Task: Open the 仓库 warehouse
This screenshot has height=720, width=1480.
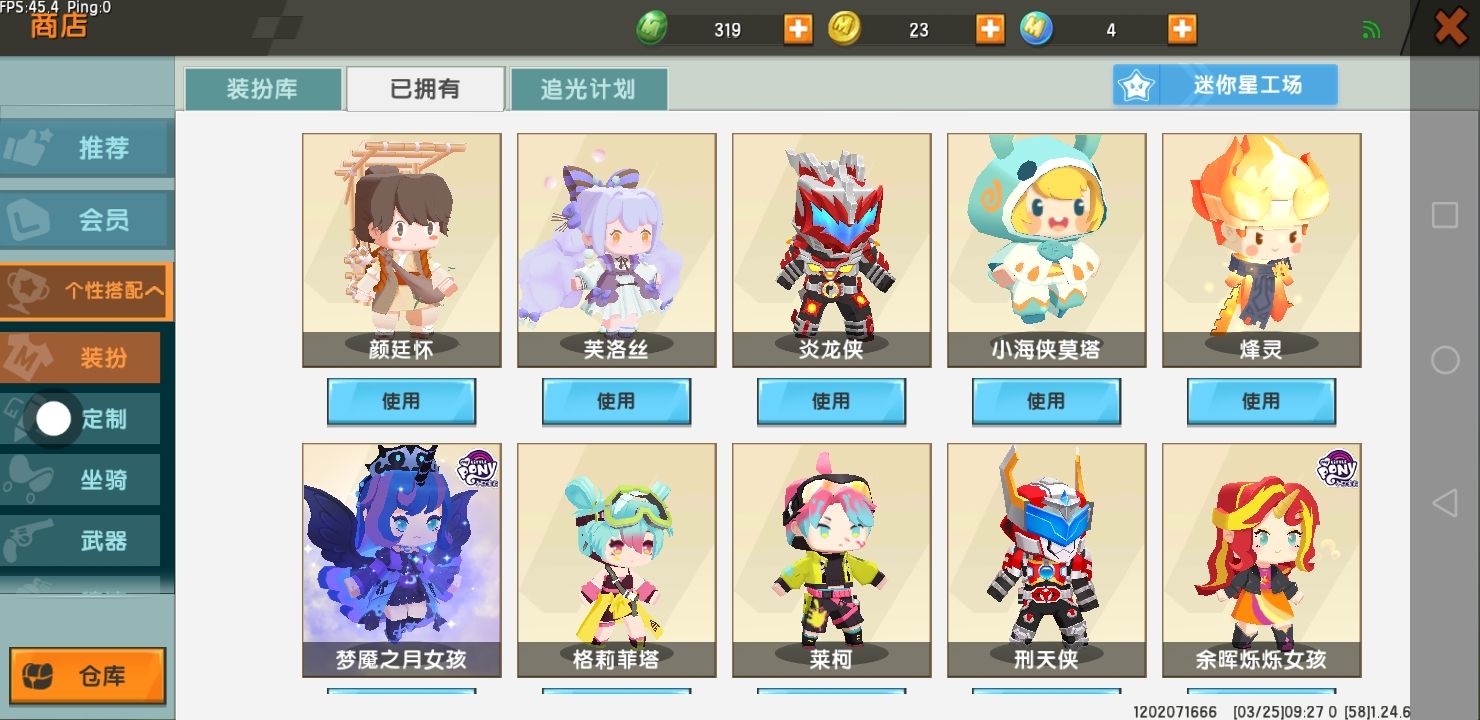Action: [x=87, y=677]
